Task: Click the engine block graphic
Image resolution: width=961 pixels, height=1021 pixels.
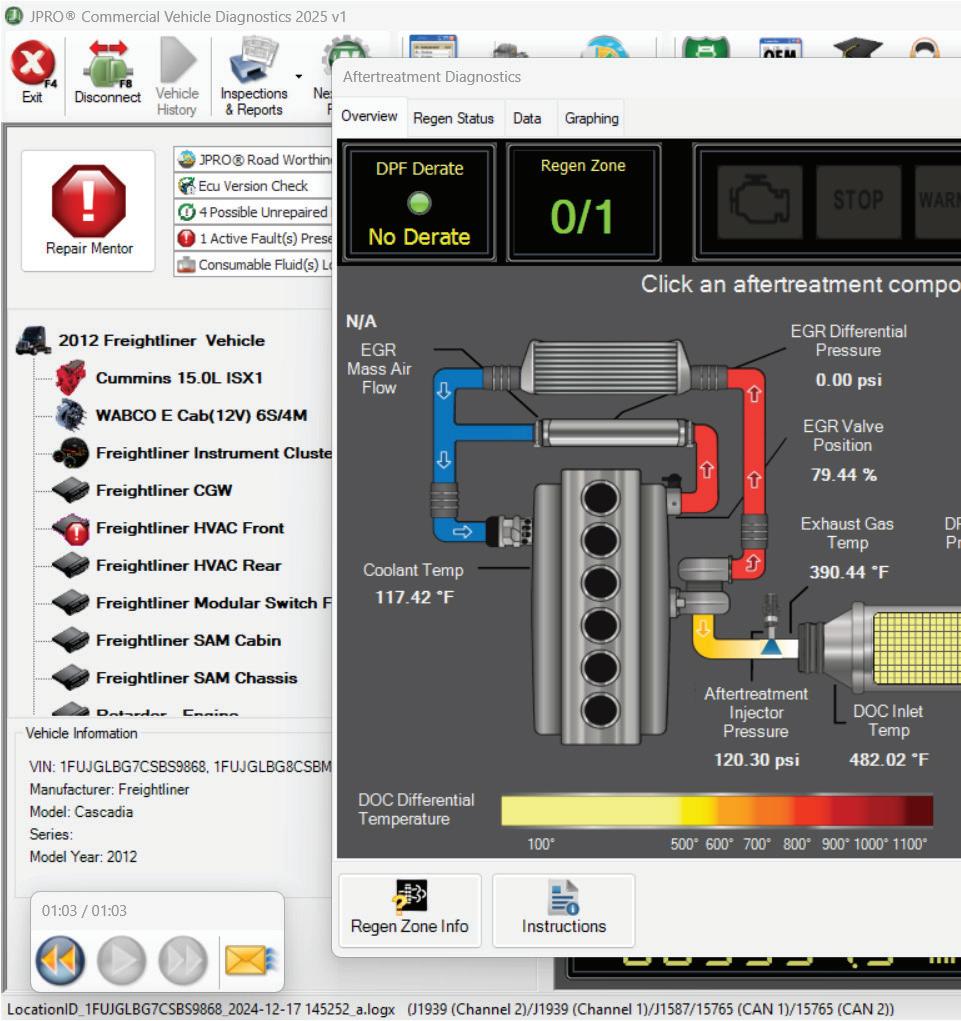Action: 599,606
